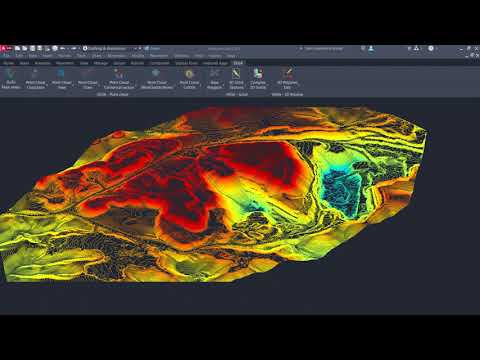Click the Redo arrow icon

coord(74,49)
